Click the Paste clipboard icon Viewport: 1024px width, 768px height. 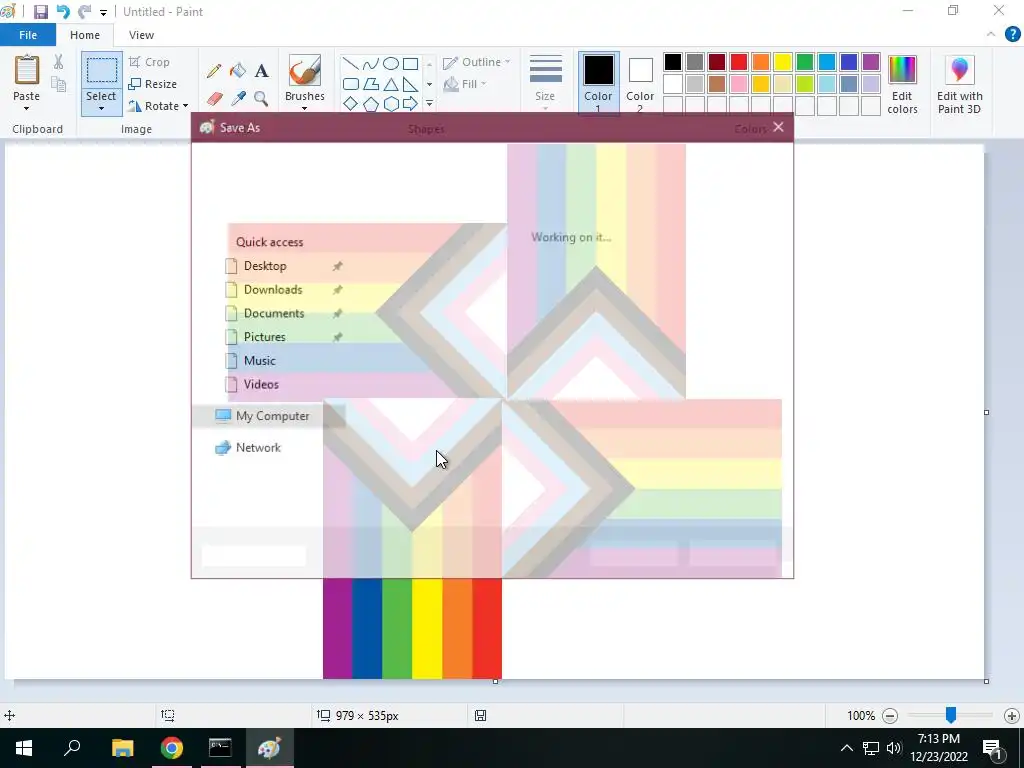pyautogui.click(x=27, y=70)
